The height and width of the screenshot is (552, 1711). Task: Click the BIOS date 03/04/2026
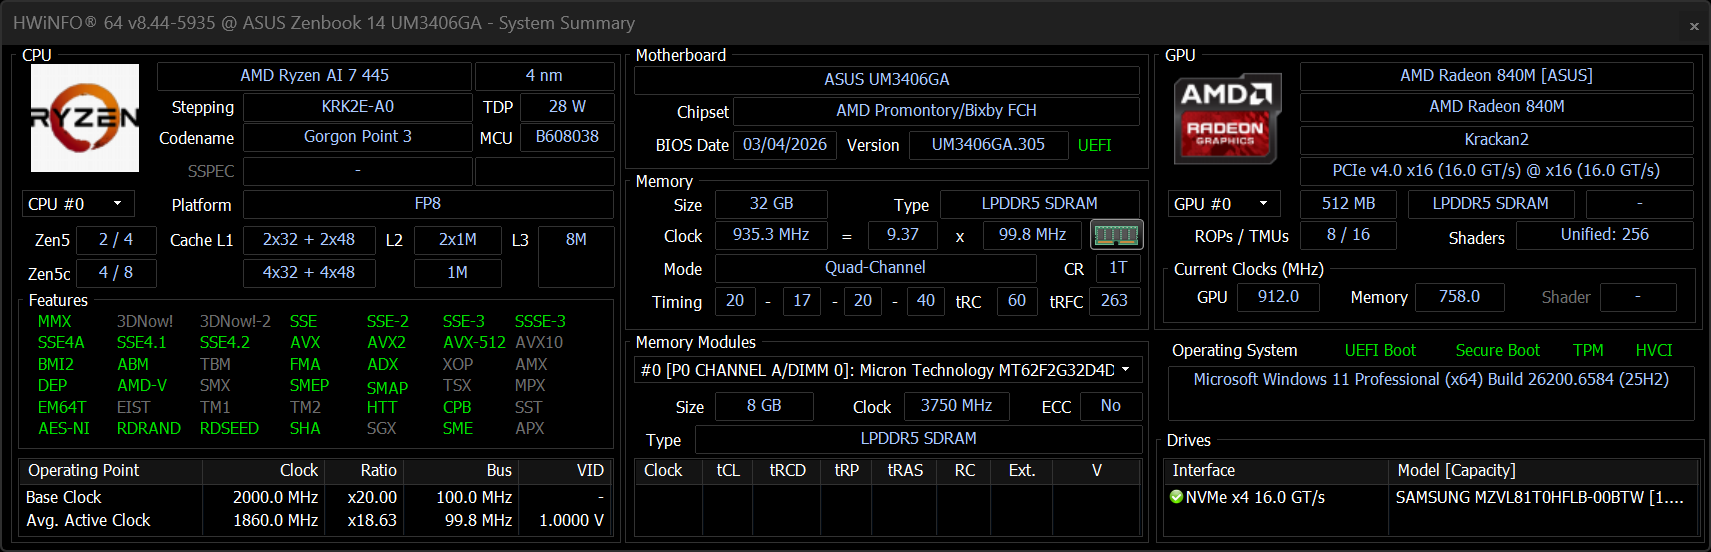[785, 145]
